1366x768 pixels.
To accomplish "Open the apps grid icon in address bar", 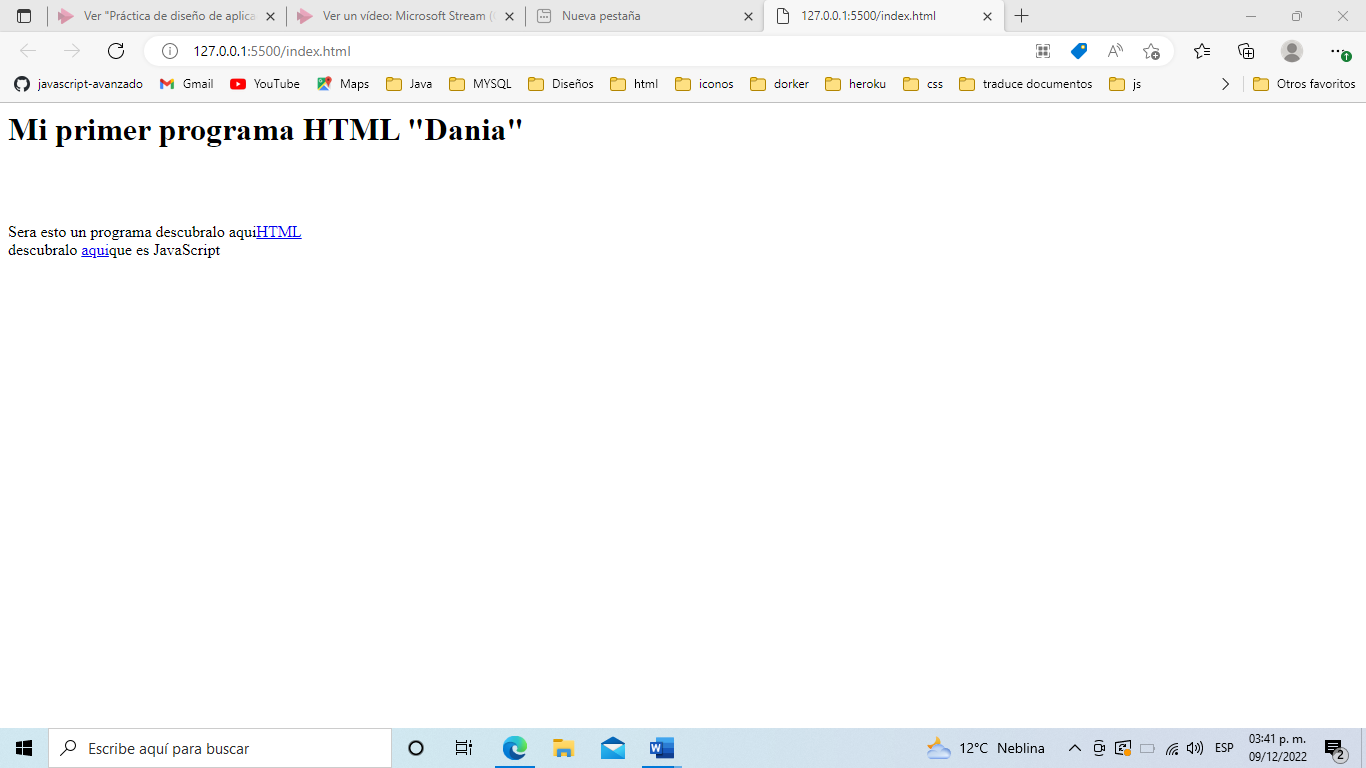I will 1043,51.
